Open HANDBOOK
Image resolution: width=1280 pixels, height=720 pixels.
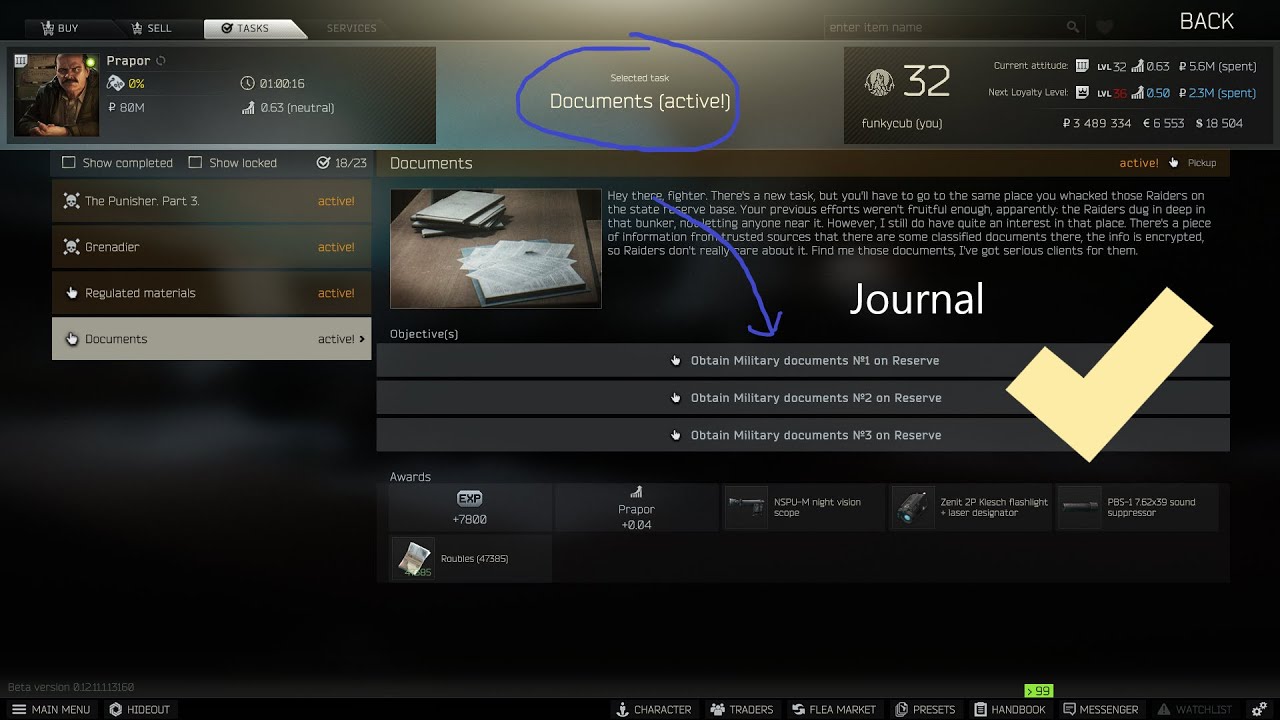tap(1010, 709)
